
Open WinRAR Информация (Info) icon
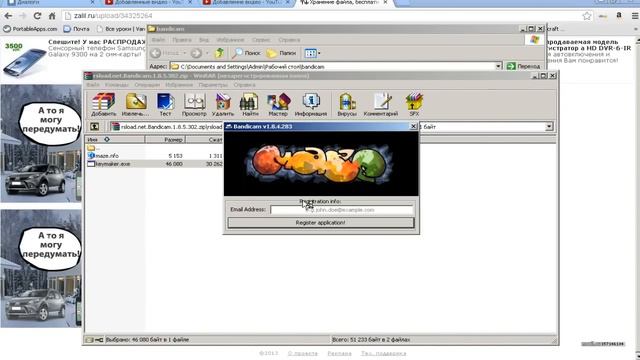tap(311, 104)
